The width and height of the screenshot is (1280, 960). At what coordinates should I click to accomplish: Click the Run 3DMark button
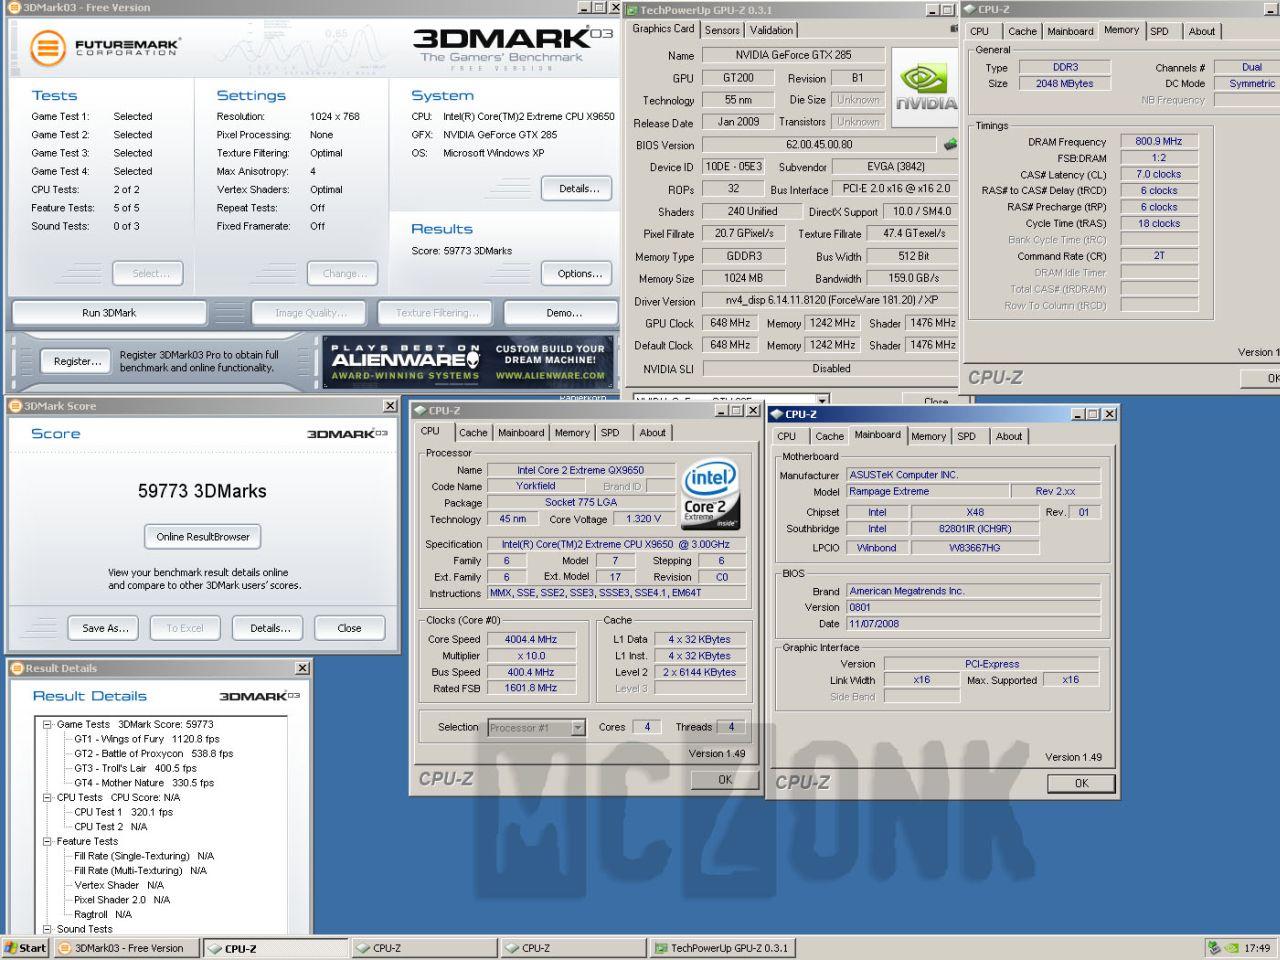click(109, 313)
